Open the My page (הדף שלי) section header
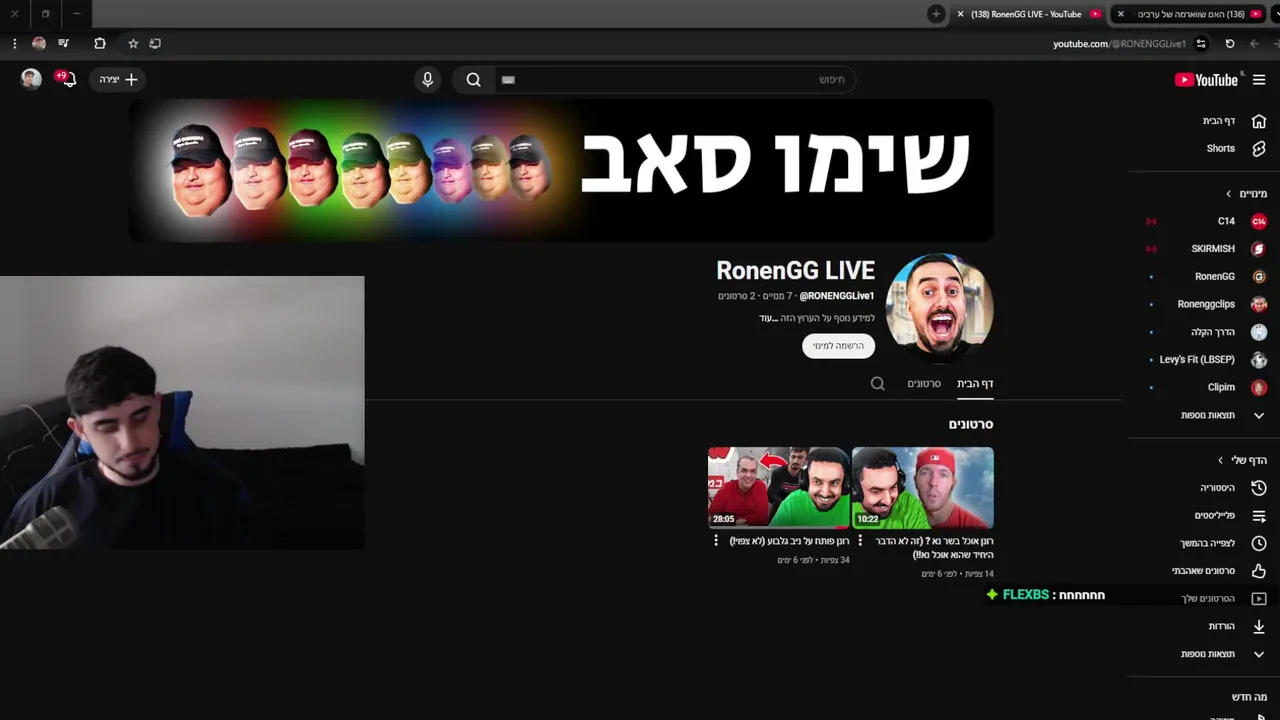Image resolution: width=1280 pixels, height=720 pixels. point(1242,460)
